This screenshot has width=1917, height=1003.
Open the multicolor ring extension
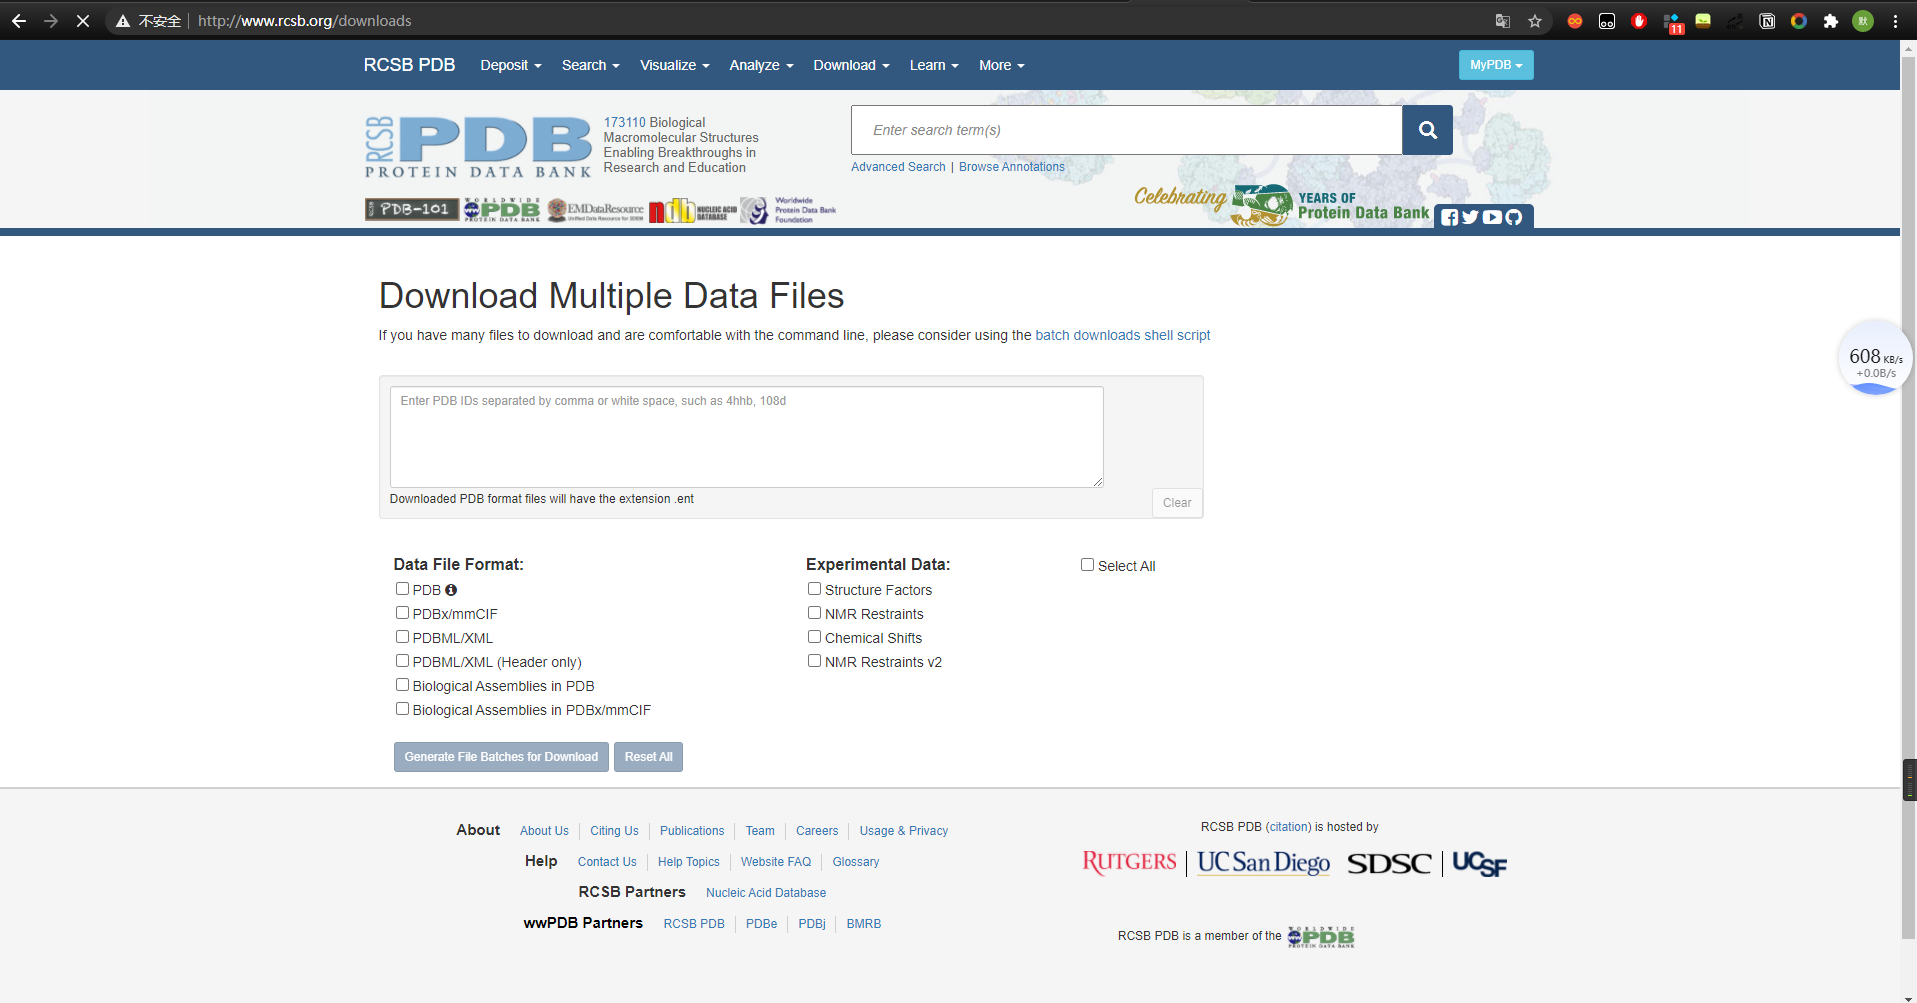click(x=1799, y=21)
